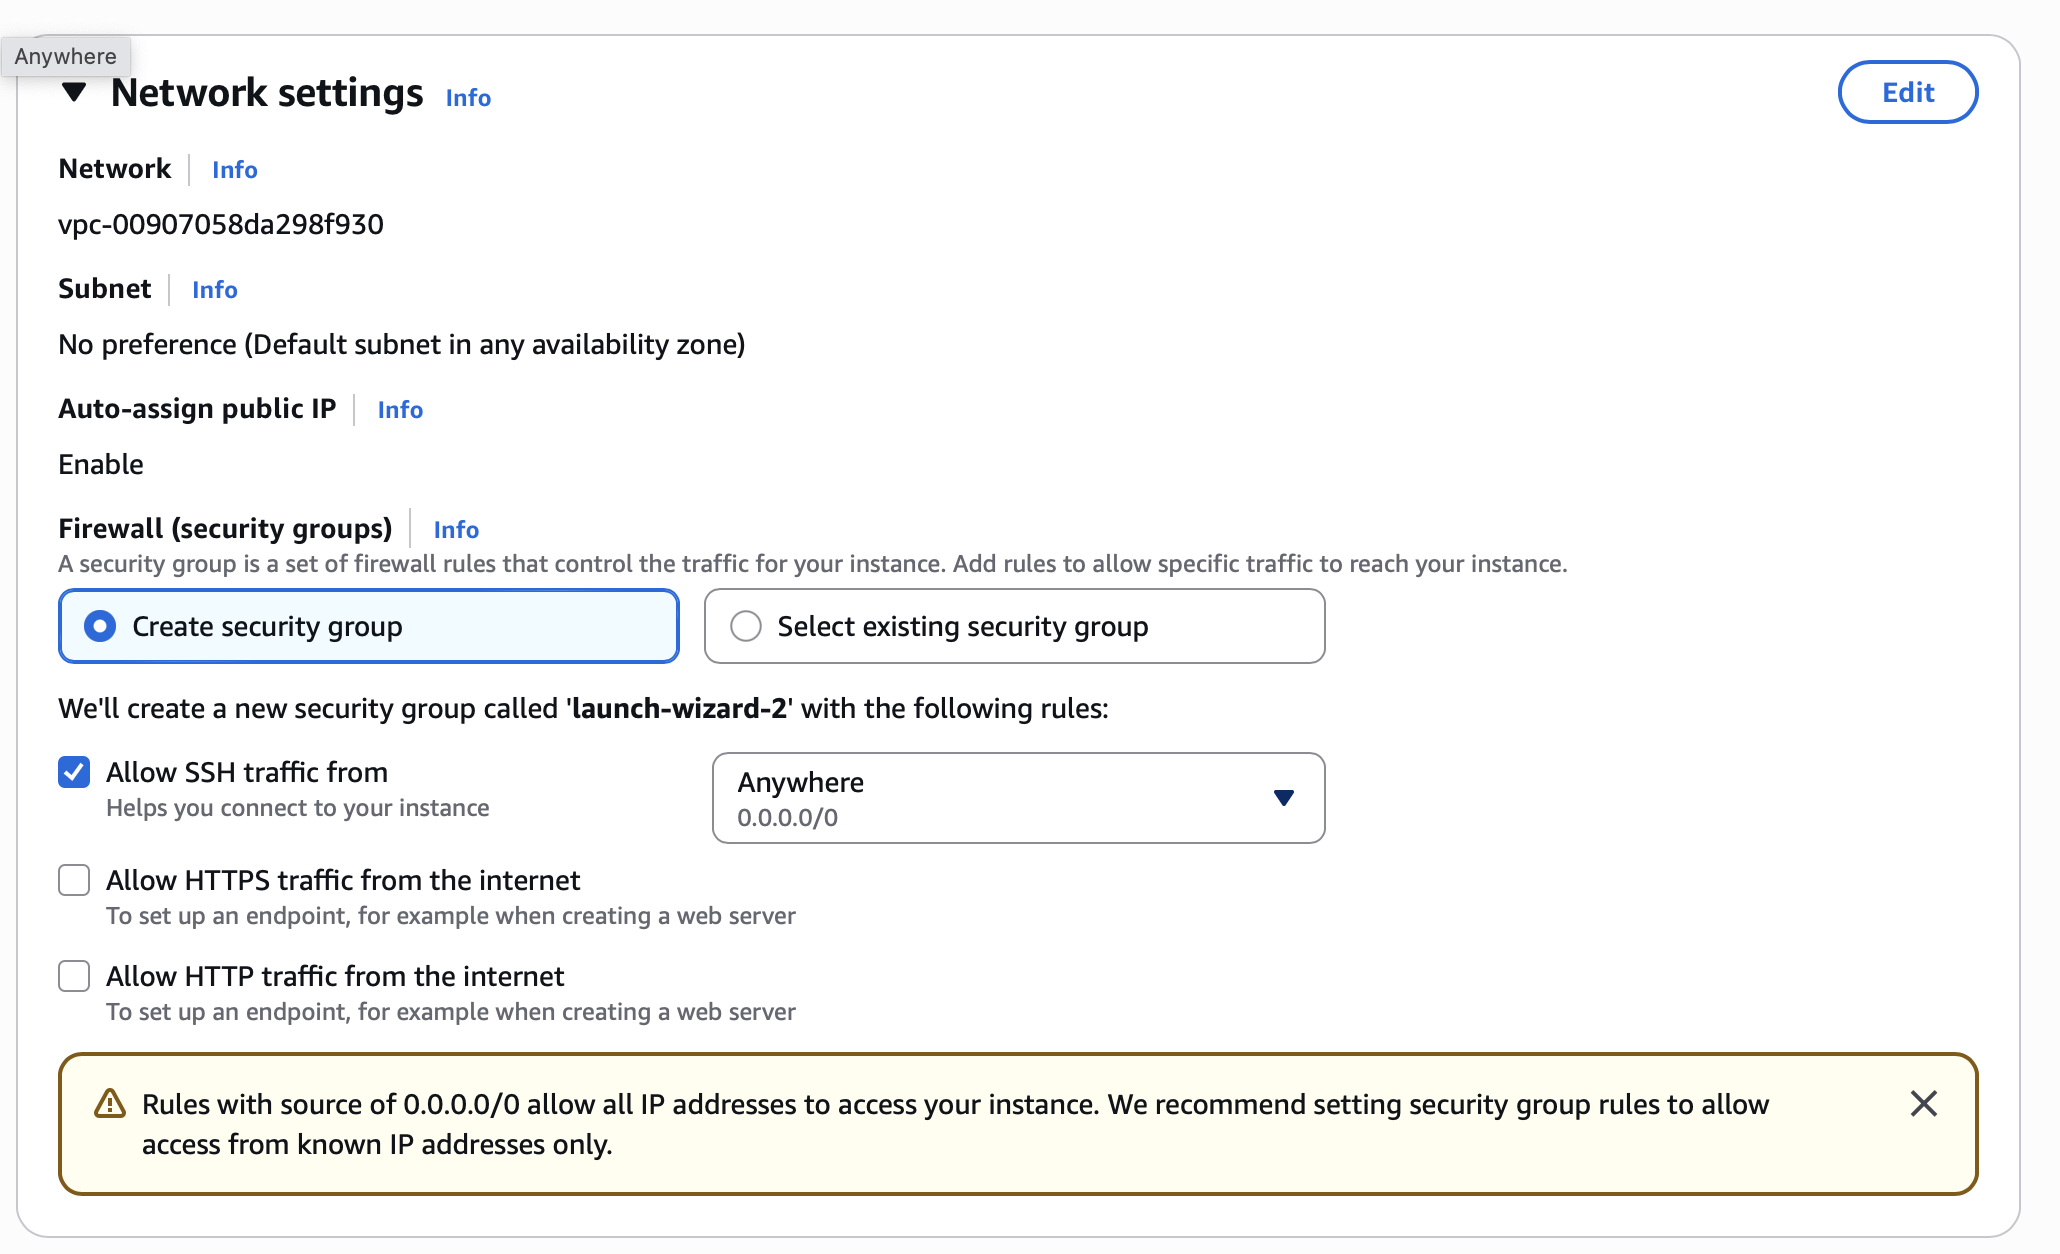The width and height of the screenshot is (2060, 1254).
Task: Dismiss the 0.0.0.0/0 warning with X icon
Action: coord(1923,1104)
